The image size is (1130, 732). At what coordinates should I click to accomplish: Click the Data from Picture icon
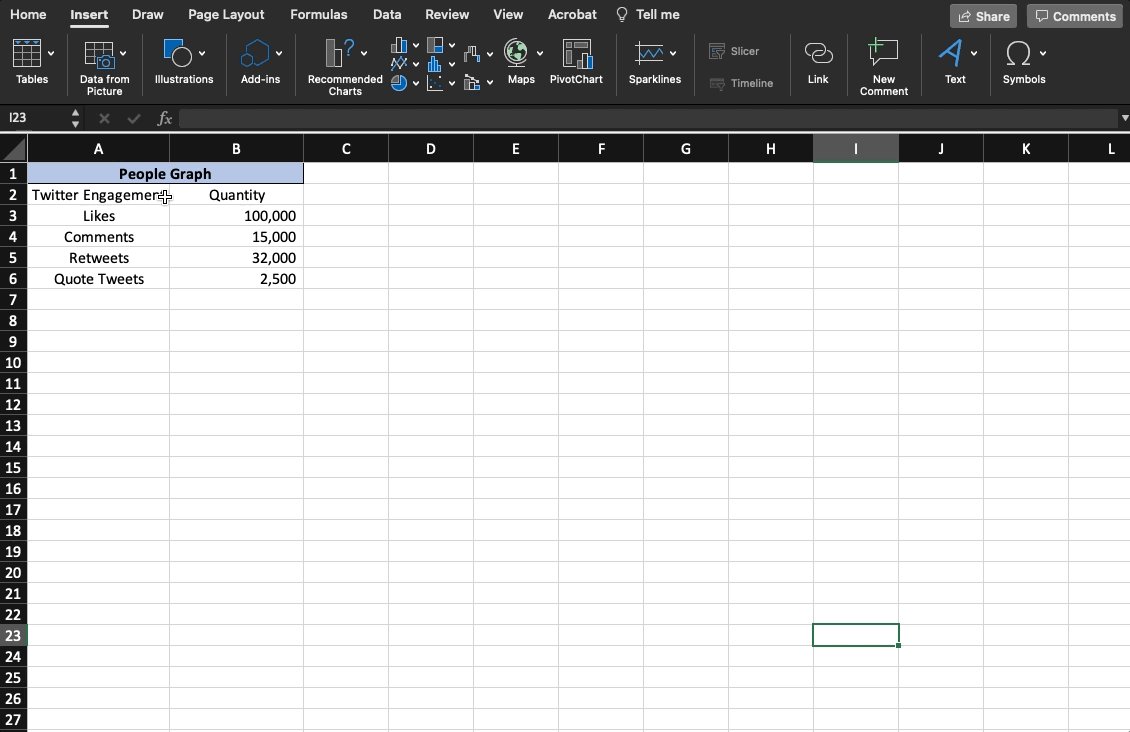(x=99, y=54)
